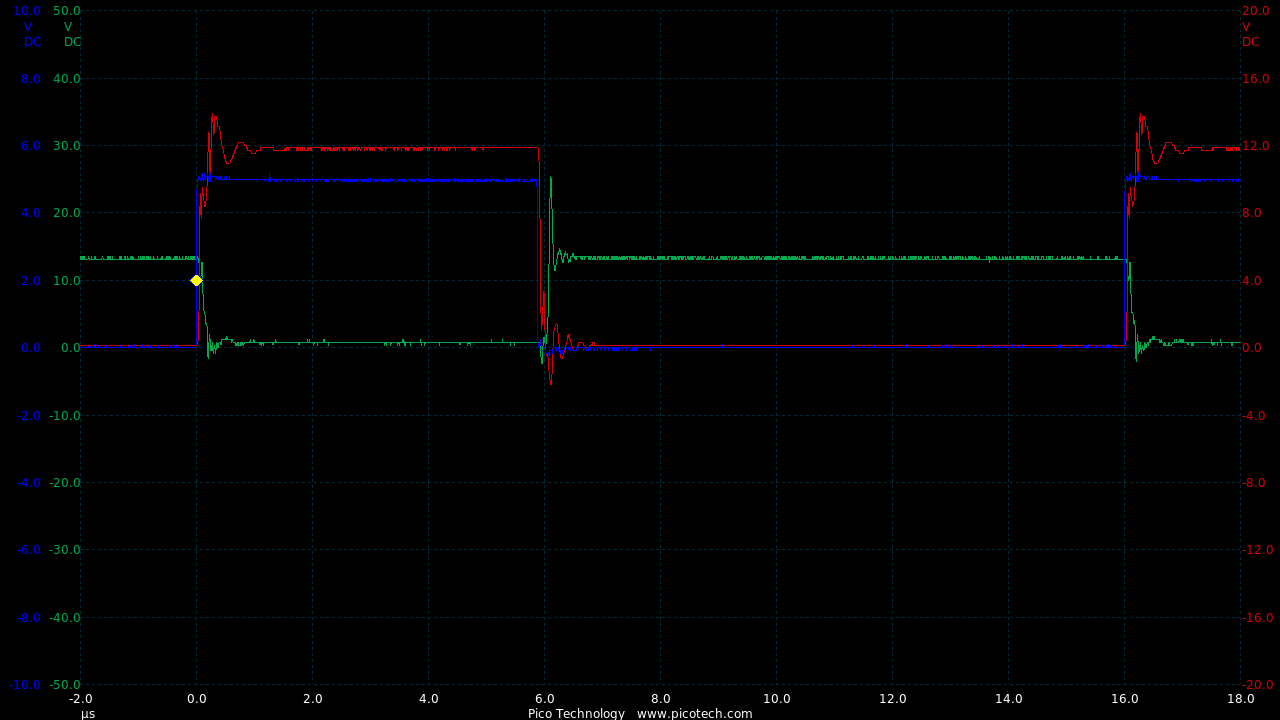Click the green axis -30.0 label
This screenshot has width=1280, height=720.
coord(65,550)
